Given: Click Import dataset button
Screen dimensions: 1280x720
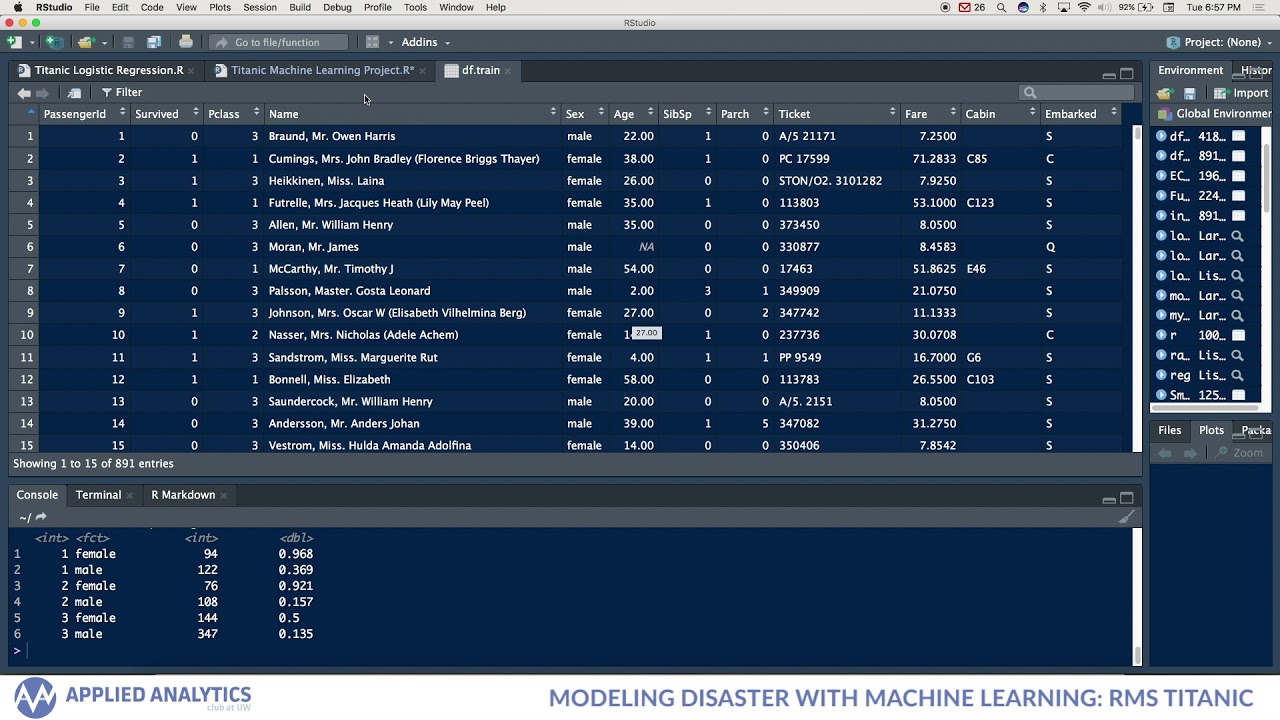Looking at the screenshot, I should pyautogui.click(x=1242, y=93).
